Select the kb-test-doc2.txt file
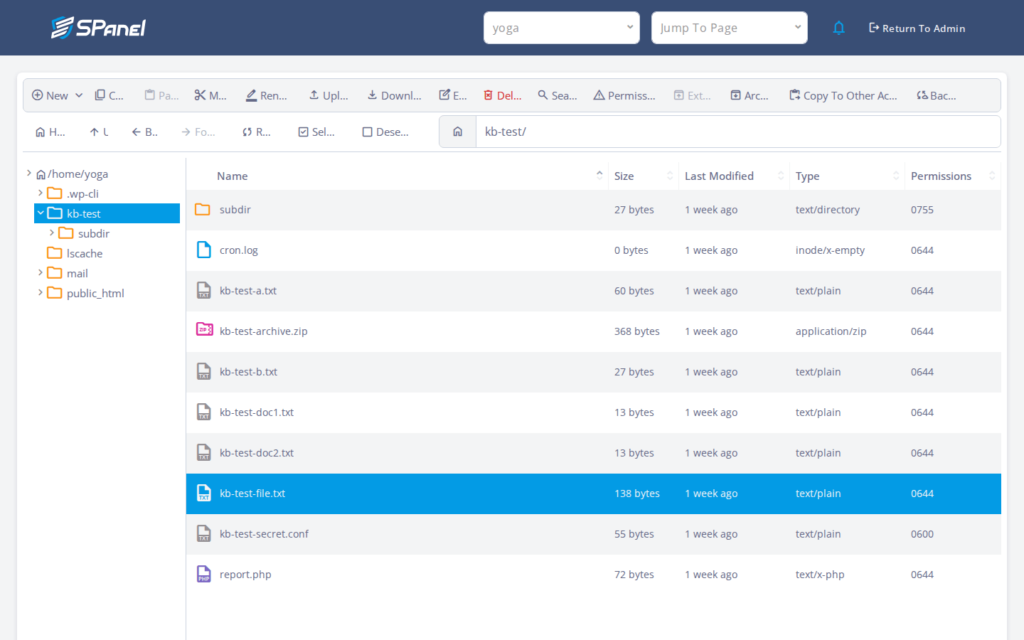Viewport: 1024px width, 640px height. point(594,453)
